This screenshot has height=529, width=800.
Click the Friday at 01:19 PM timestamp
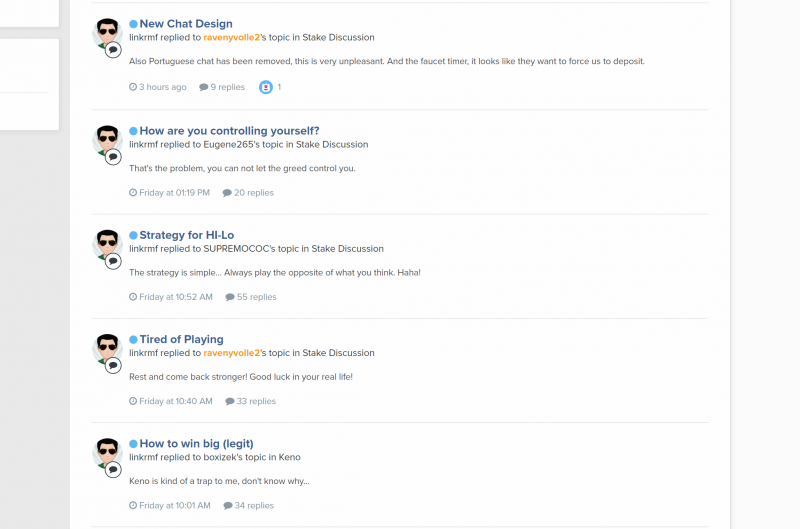[174, 193]
